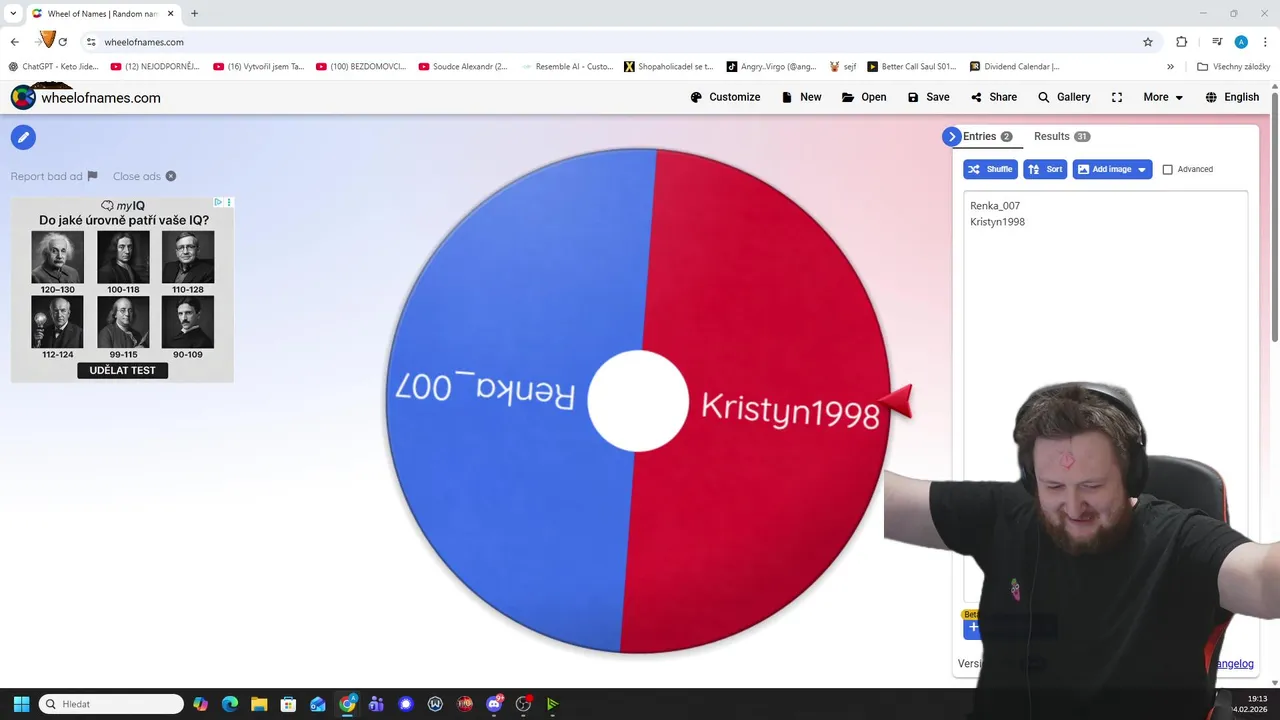Click wheel center to spin
Viewport: 1280px width, 720px height.
[638, 400]
